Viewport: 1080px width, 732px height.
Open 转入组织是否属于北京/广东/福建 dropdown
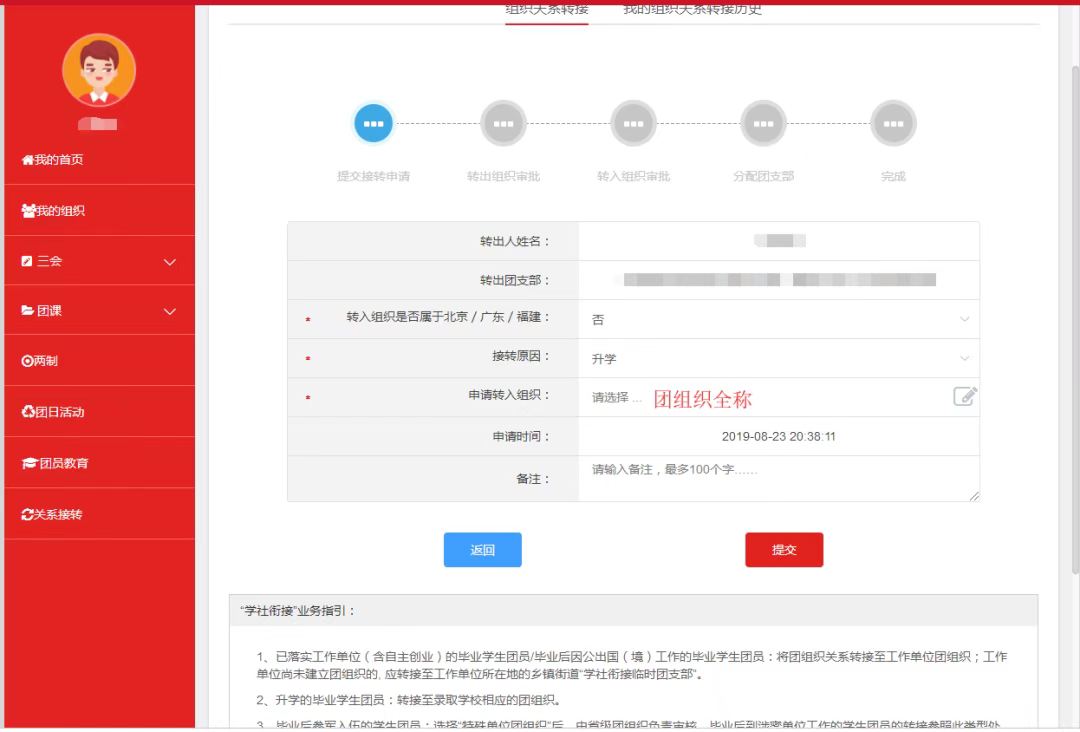click(778, 320)
